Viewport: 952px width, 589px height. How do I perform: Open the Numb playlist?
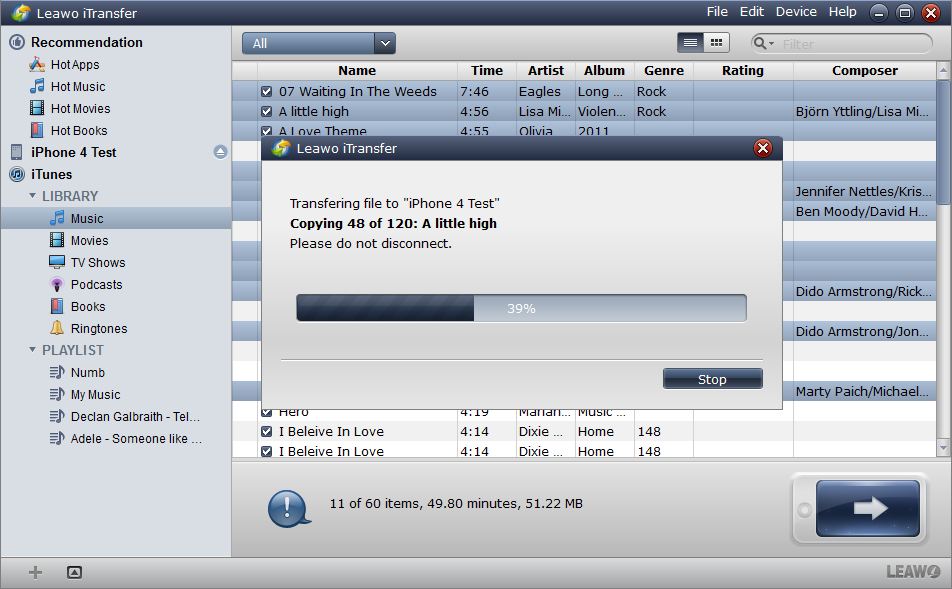pos(87,373)
